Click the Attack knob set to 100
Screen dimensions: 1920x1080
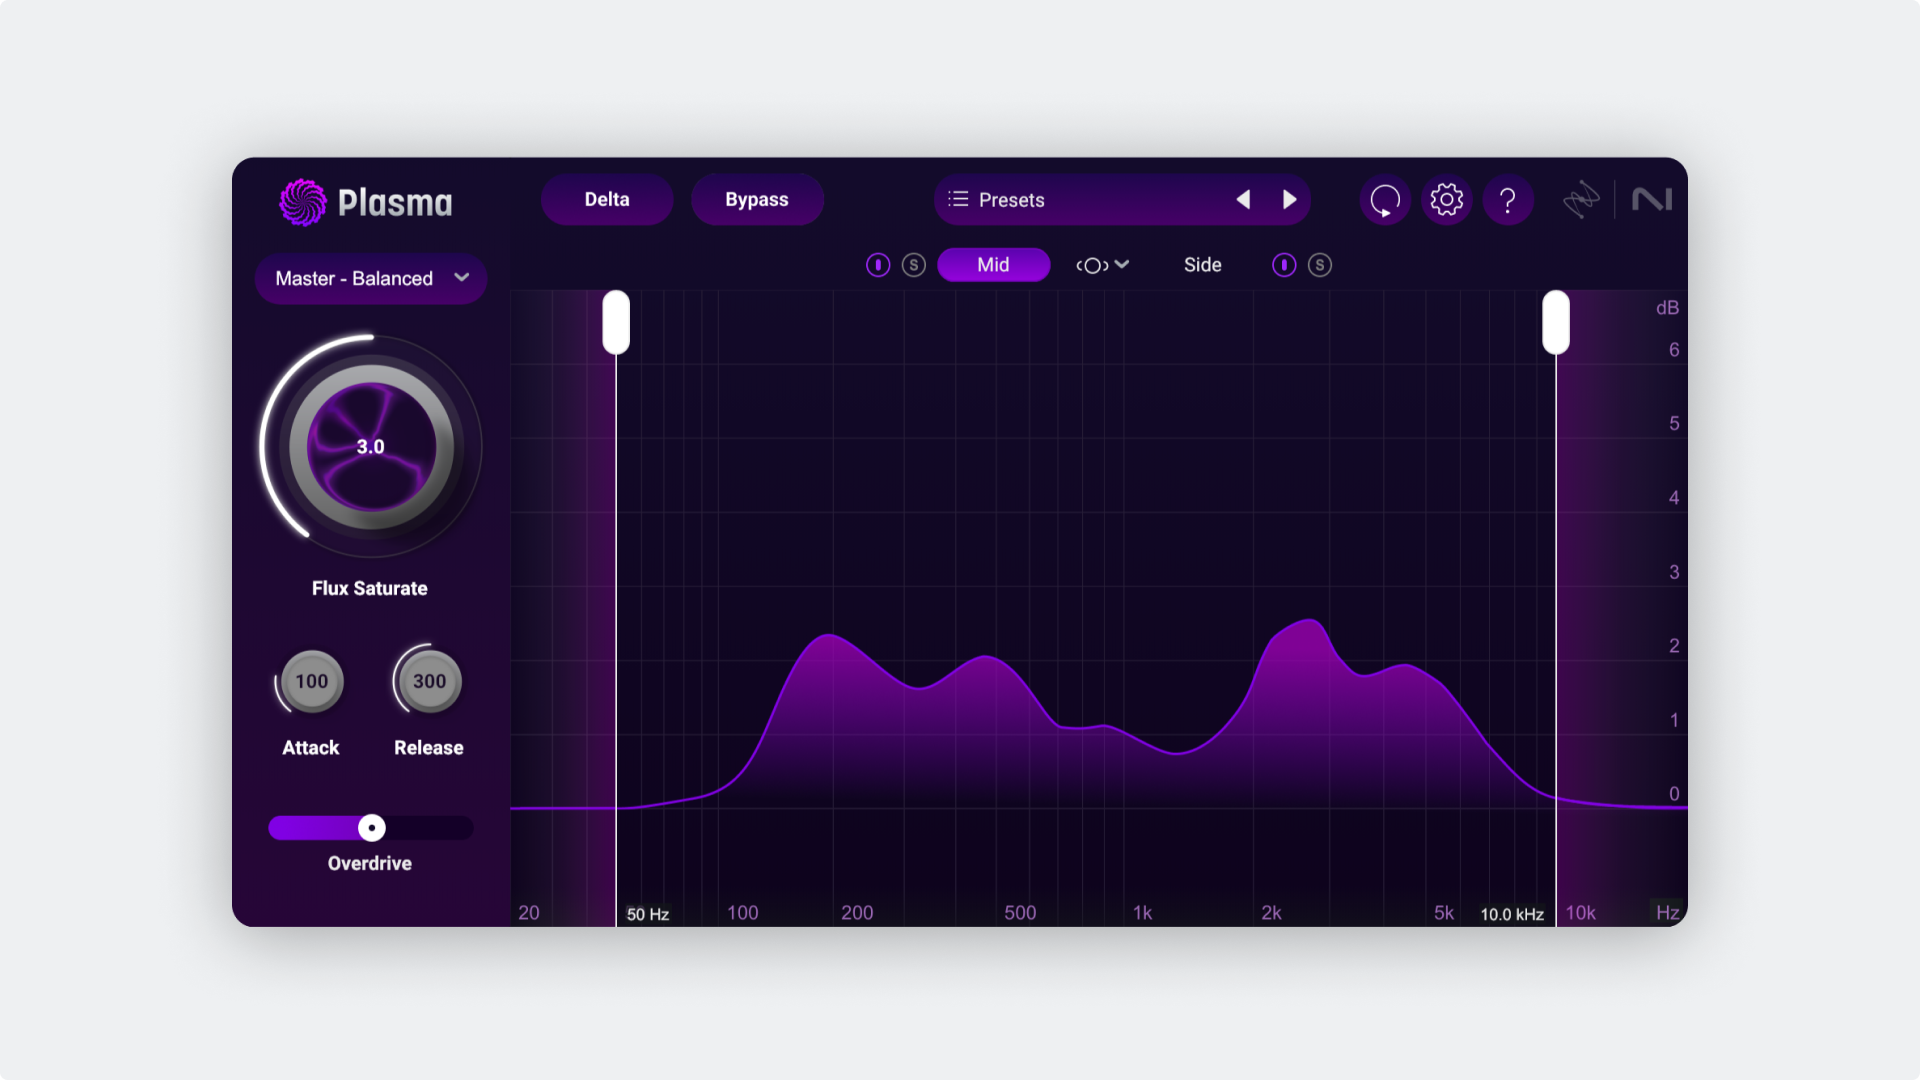coord(311,681)
